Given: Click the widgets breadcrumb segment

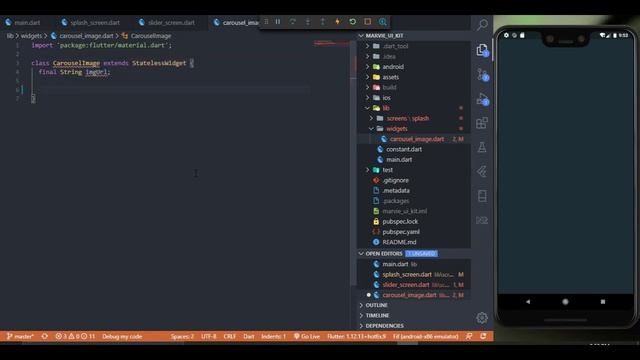Looking at the screenshot, I should click(31, 36).
